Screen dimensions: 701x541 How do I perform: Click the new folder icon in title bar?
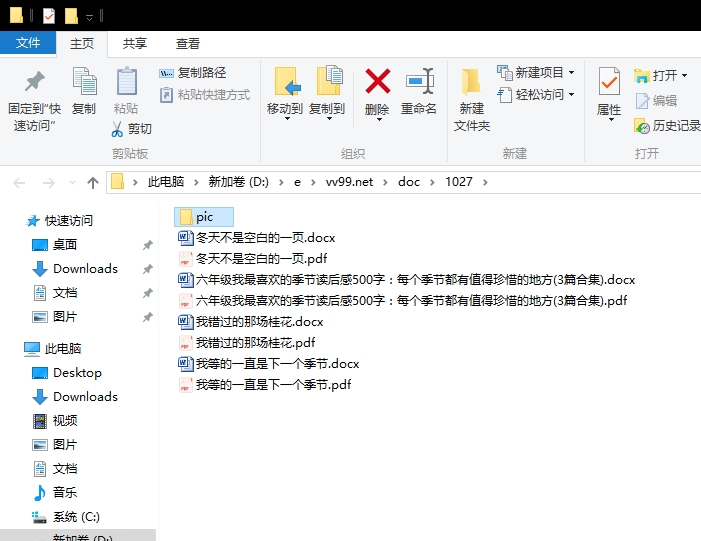[x=71, y=16]
